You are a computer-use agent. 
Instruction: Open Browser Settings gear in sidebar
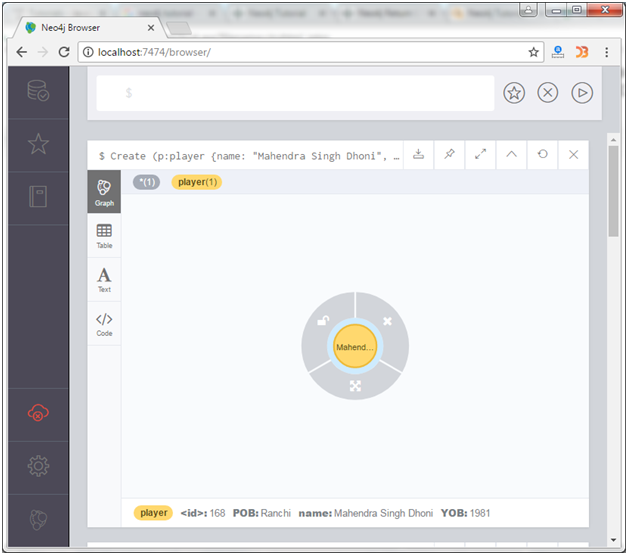point(38,466)
